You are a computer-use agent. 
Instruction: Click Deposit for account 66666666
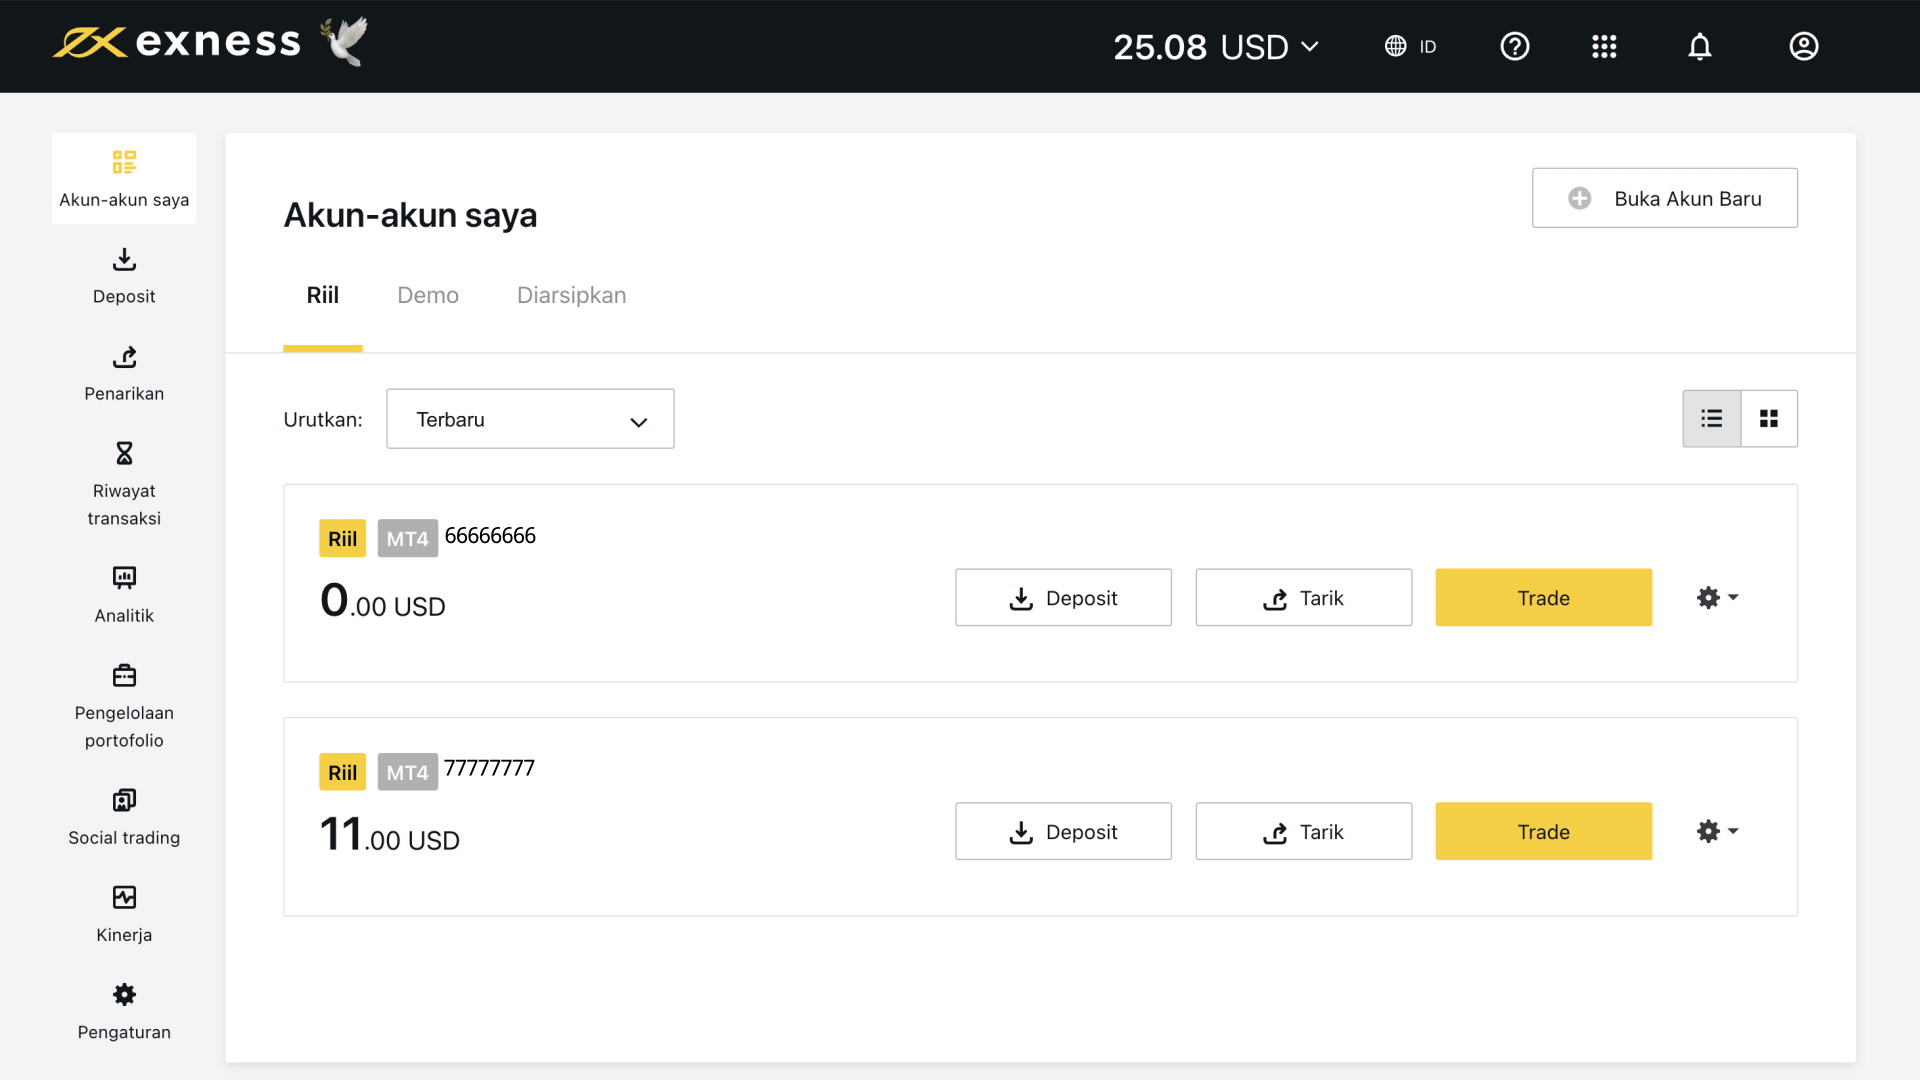coord(1063,598)
